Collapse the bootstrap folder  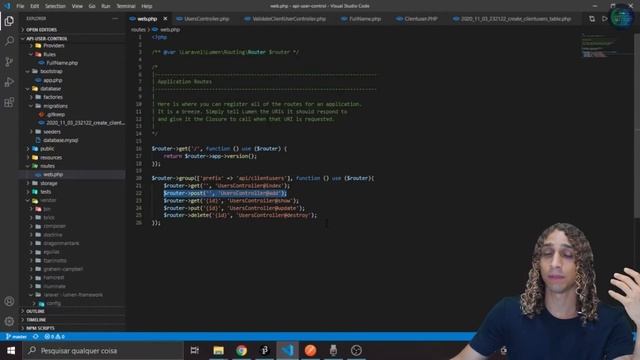51,71
